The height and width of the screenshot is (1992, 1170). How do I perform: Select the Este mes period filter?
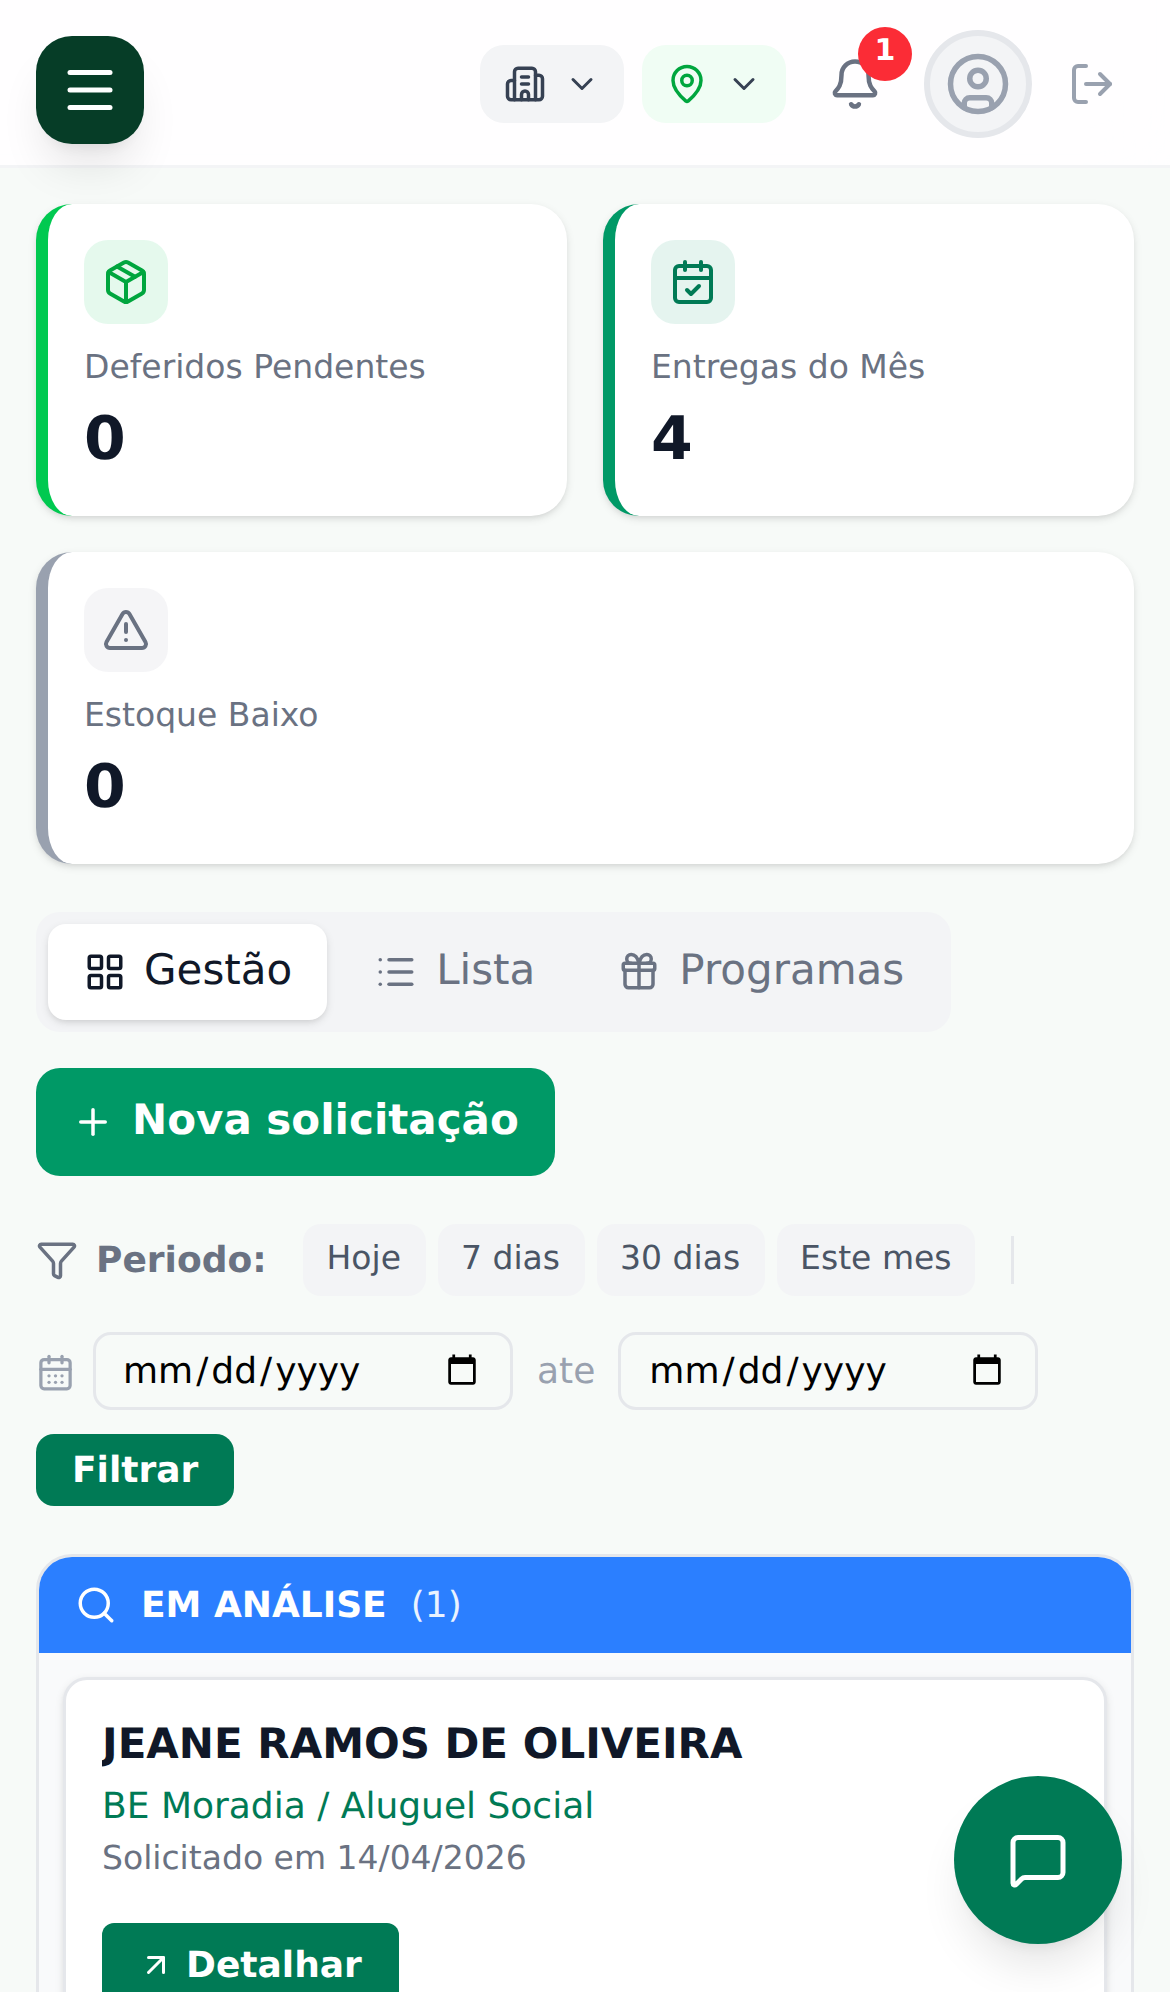click(875, 1259)
